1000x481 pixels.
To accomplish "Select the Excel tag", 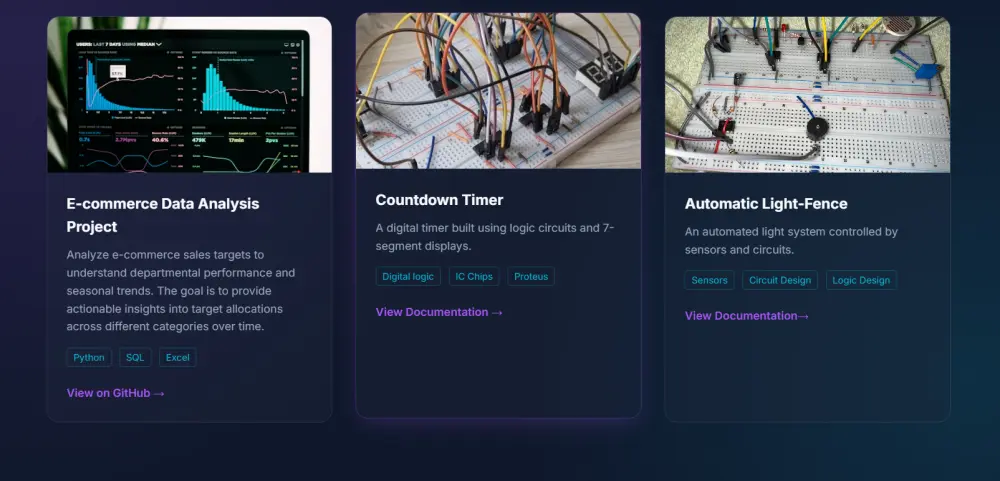I will [x=178, y=357].
